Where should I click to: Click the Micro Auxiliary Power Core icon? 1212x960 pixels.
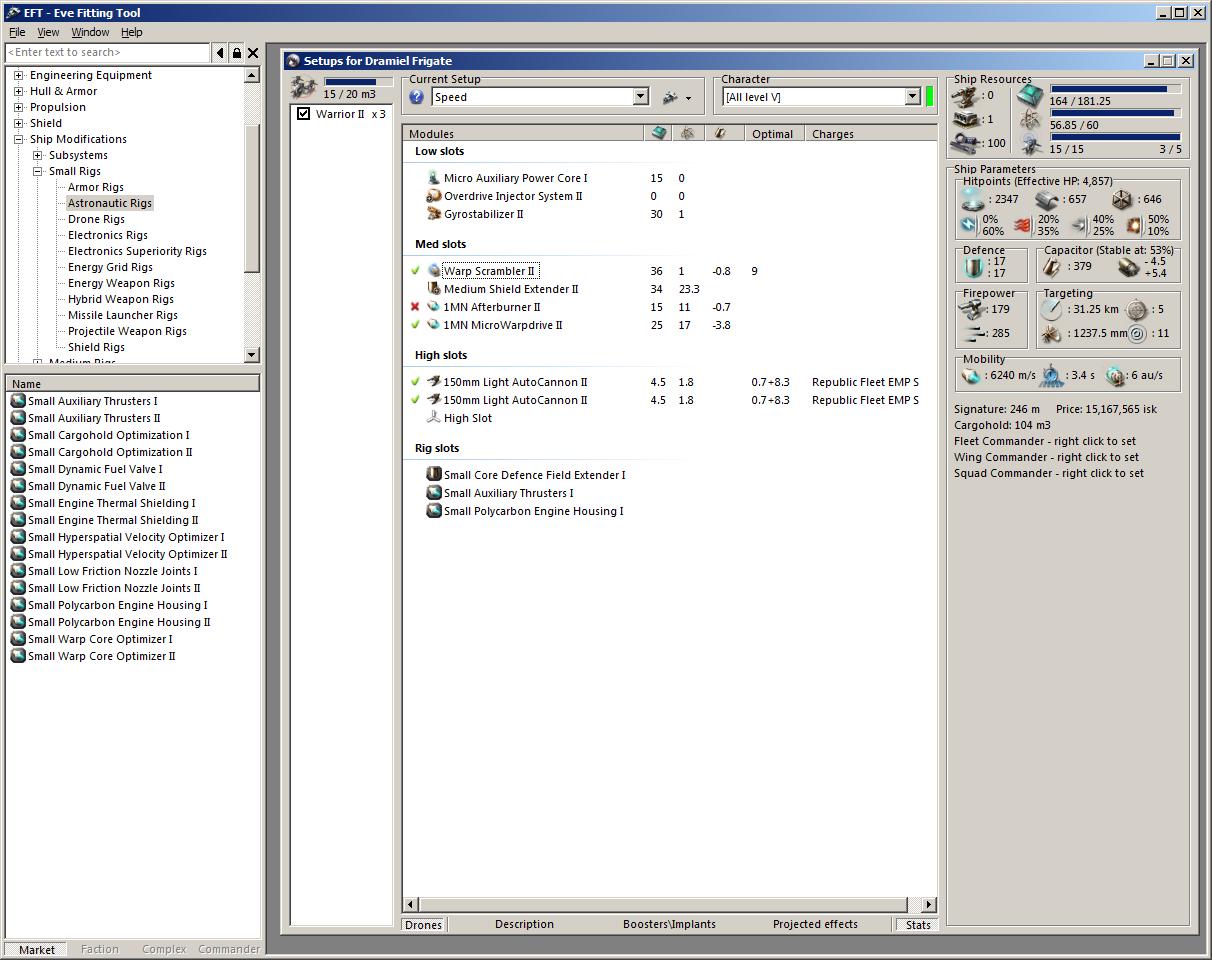tap(434, 178)
